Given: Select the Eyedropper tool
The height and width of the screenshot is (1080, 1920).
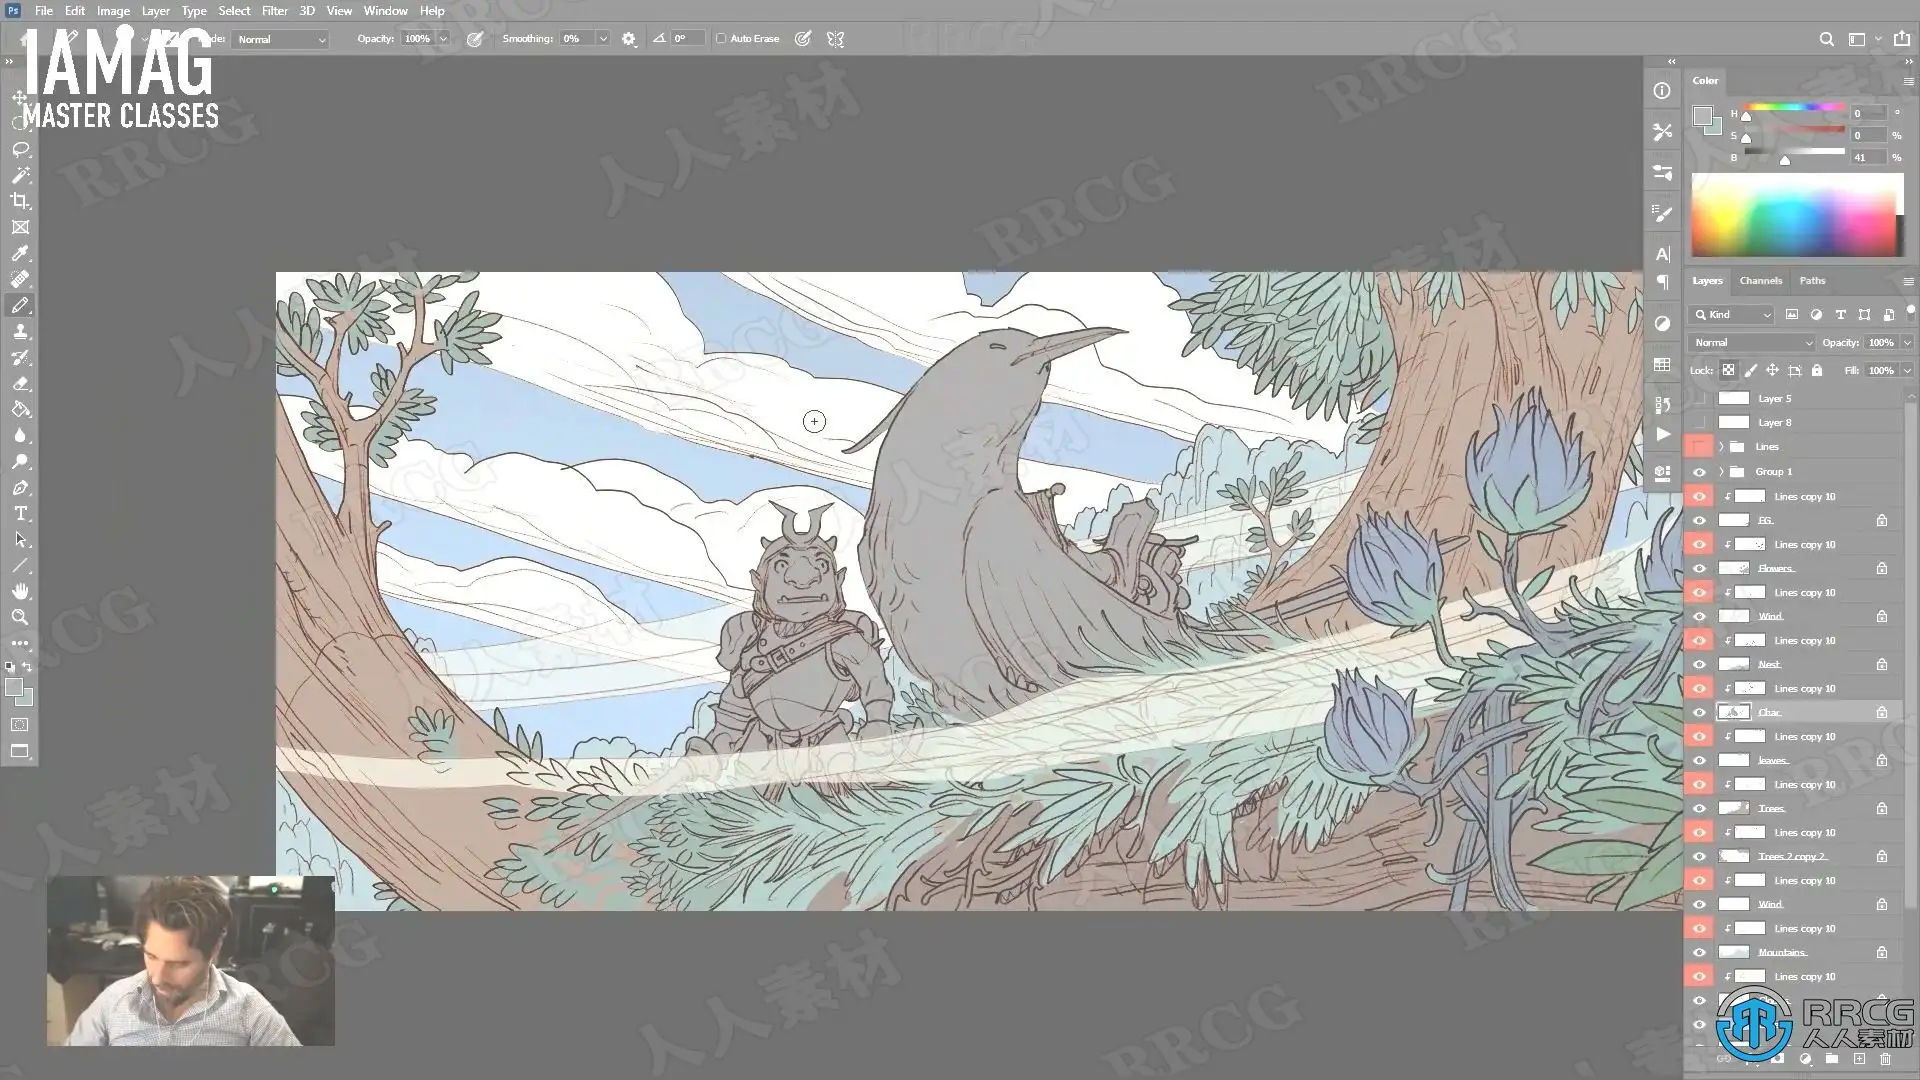Looking at the screenshot, I should [20, 253].
